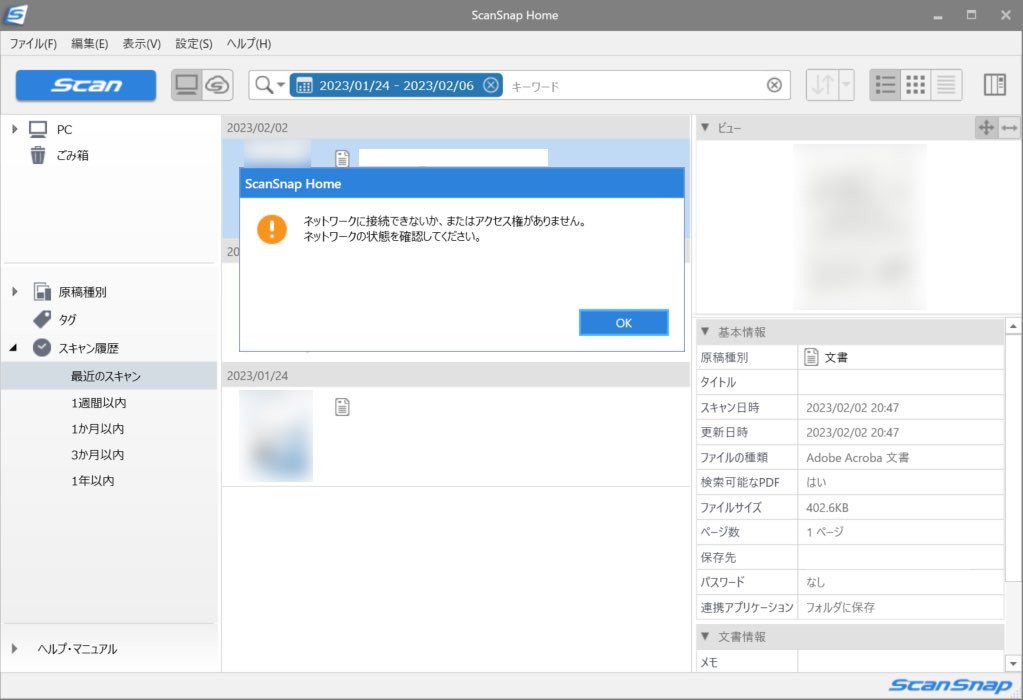Image resolution: width=1023 pixels, height=700 pixels.
Task: Click the 連携アプリケーション value フォルダに保存
Action: (x=840, y=607)
